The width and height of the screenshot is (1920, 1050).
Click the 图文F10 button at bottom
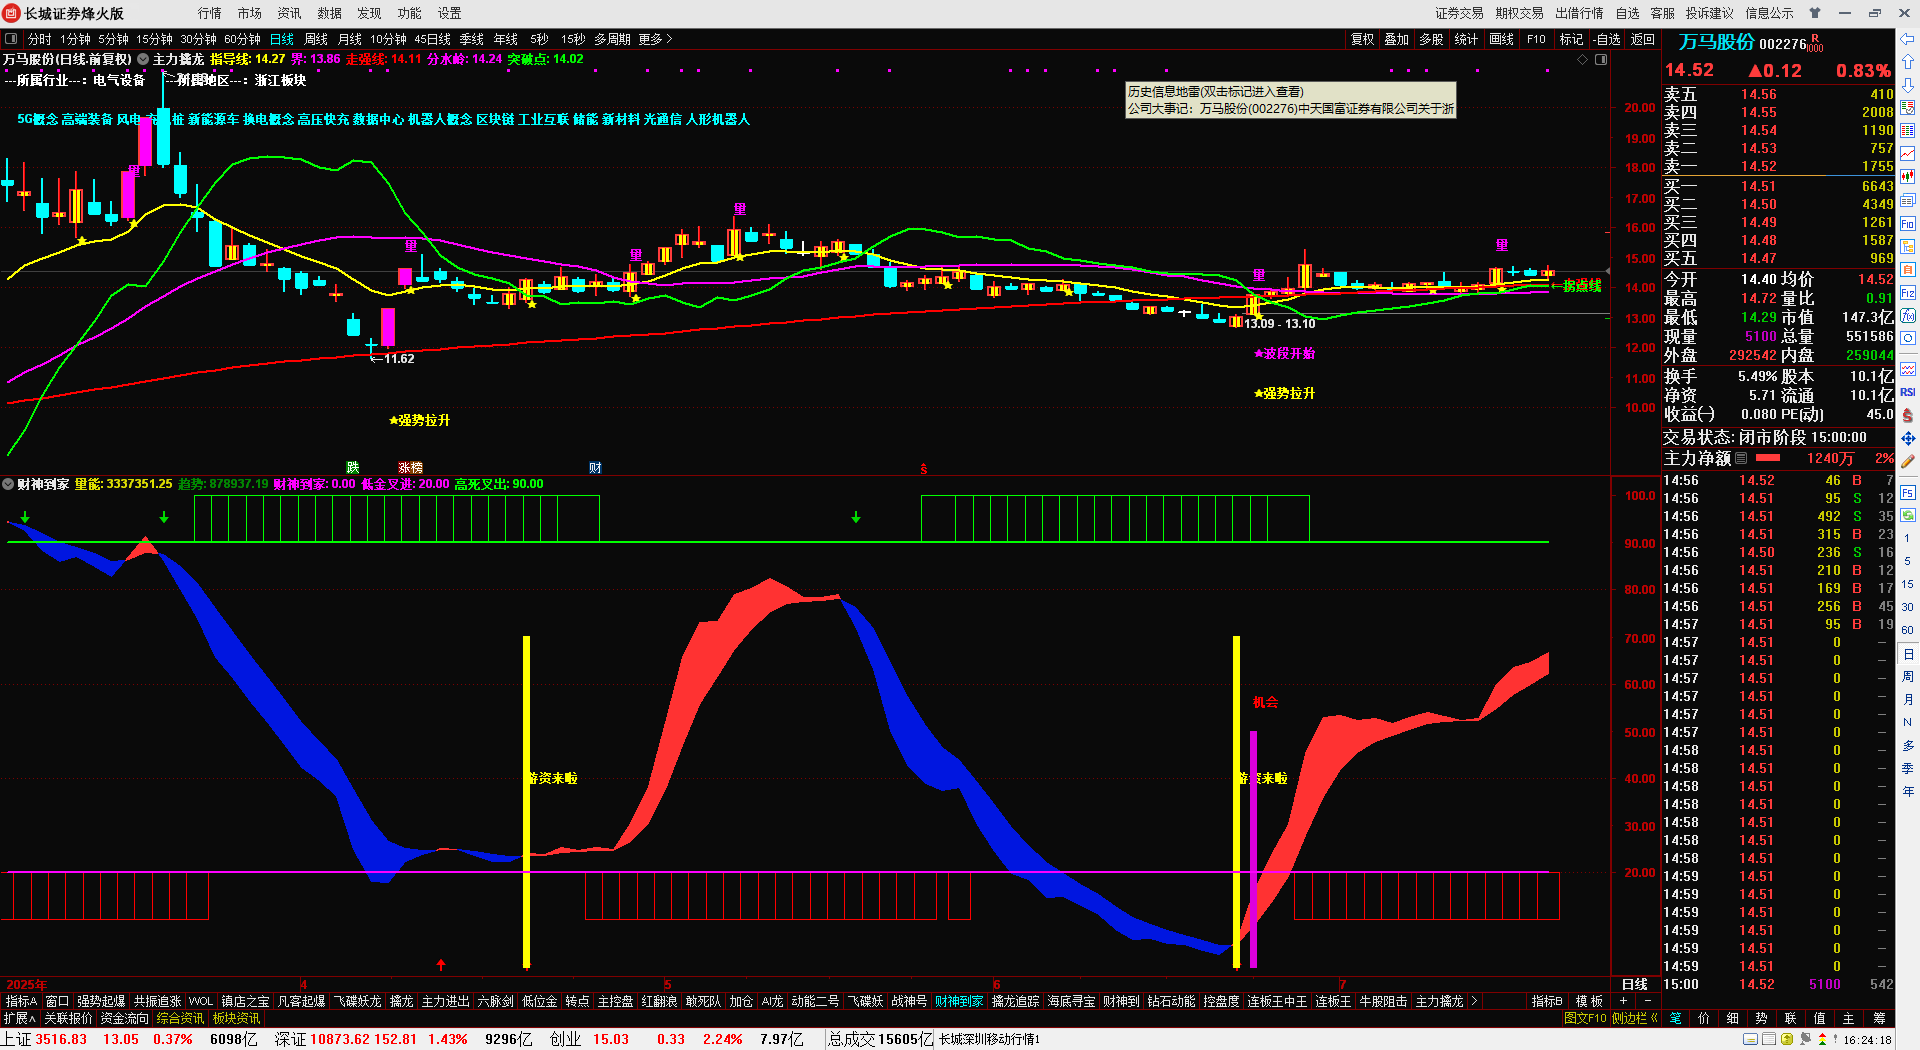click(1586, 1018)
